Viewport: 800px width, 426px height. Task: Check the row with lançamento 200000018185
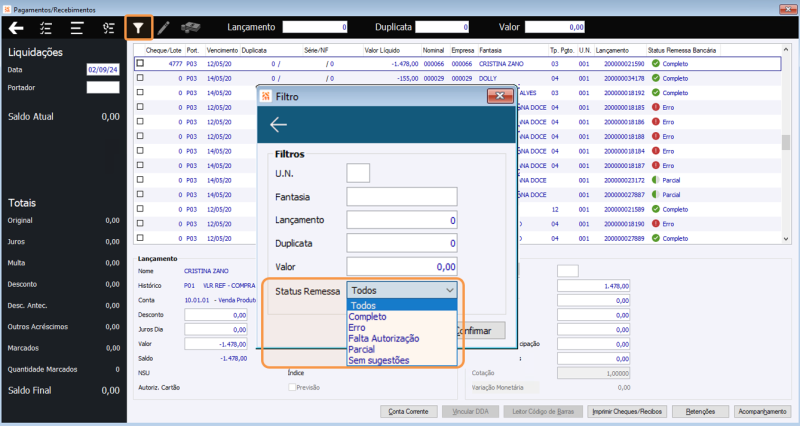coord(140,107)
